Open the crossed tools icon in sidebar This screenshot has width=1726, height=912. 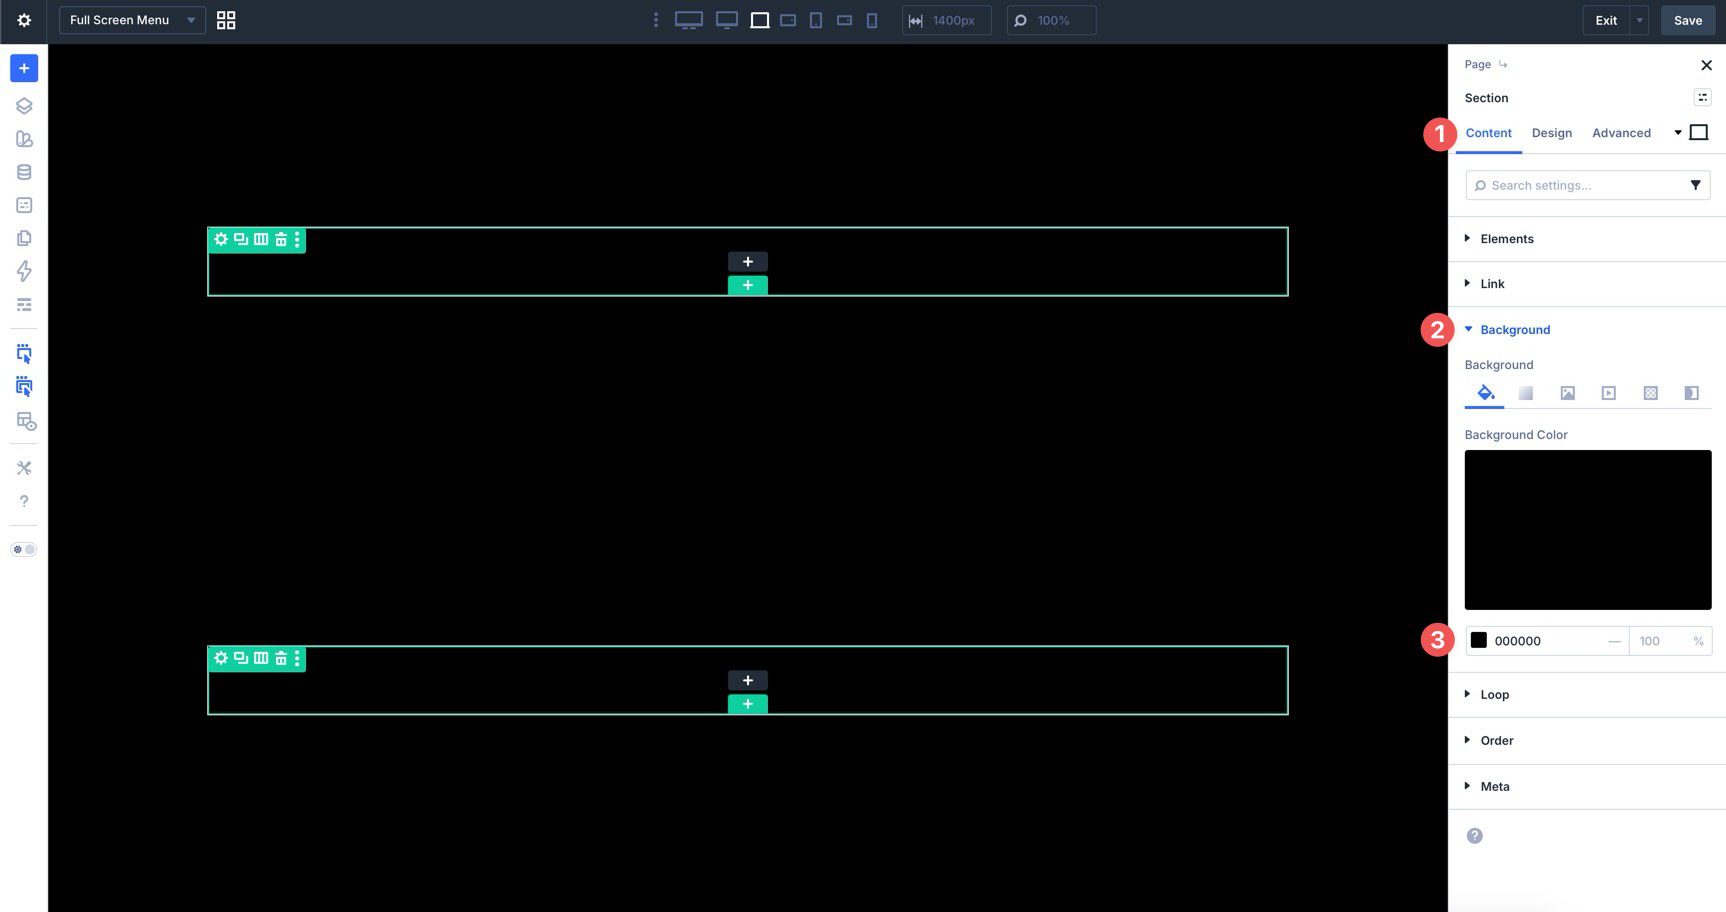pyautogui.click(x=24, y=468)
